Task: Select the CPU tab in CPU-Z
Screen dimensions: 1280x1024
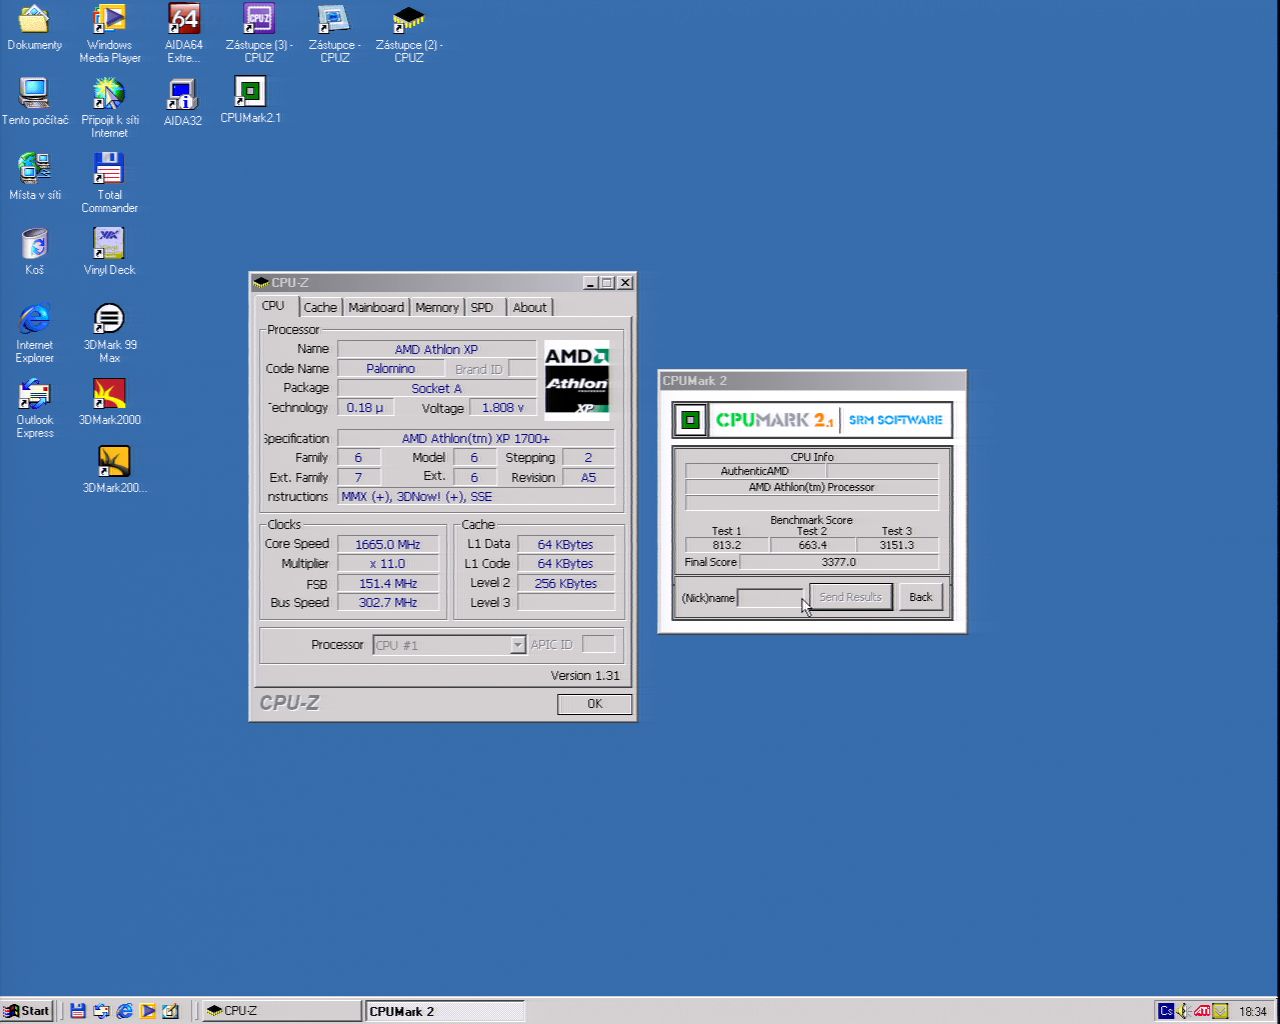Action: coord(274,306)
